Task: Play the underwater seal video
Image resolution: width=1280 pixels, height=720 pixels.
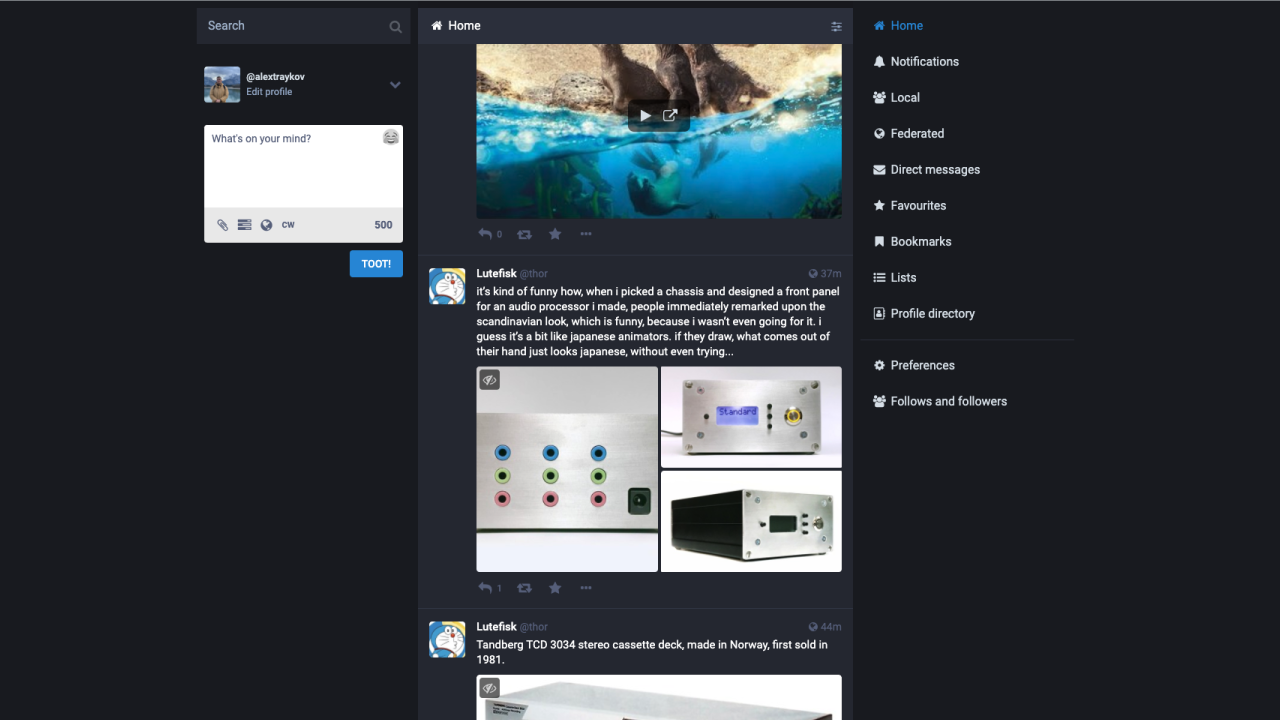Action: 645,115
